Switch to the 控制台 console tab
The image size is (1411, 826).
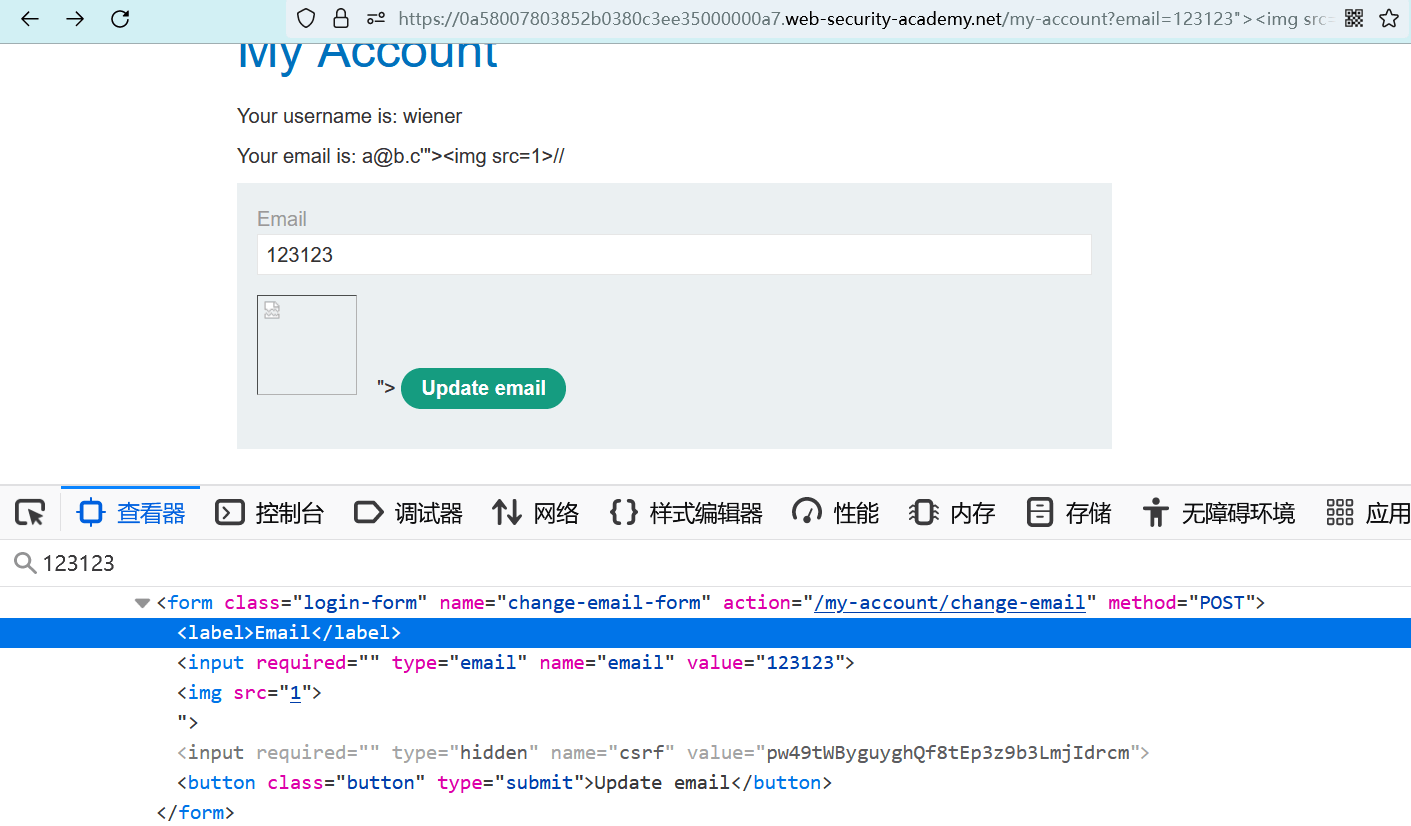pyautogui.click(x=270, y=513)
